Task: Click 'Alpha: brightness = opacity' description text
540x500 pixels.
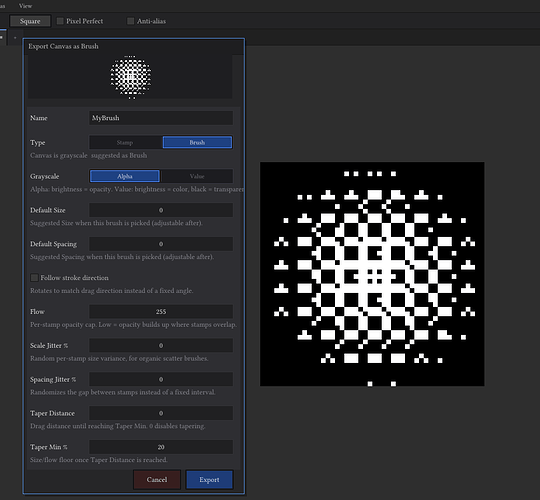Action: pyautogui.click(x=137, y=189)
